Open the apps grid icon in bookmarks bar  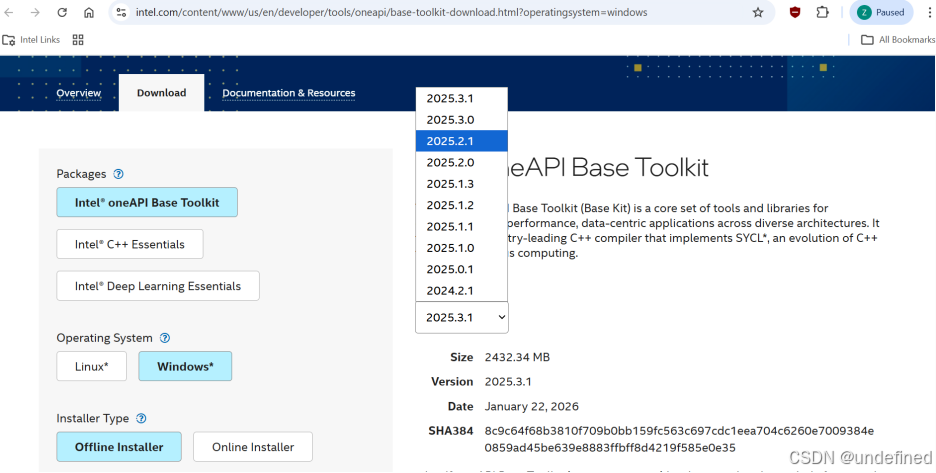click(78, 40)
